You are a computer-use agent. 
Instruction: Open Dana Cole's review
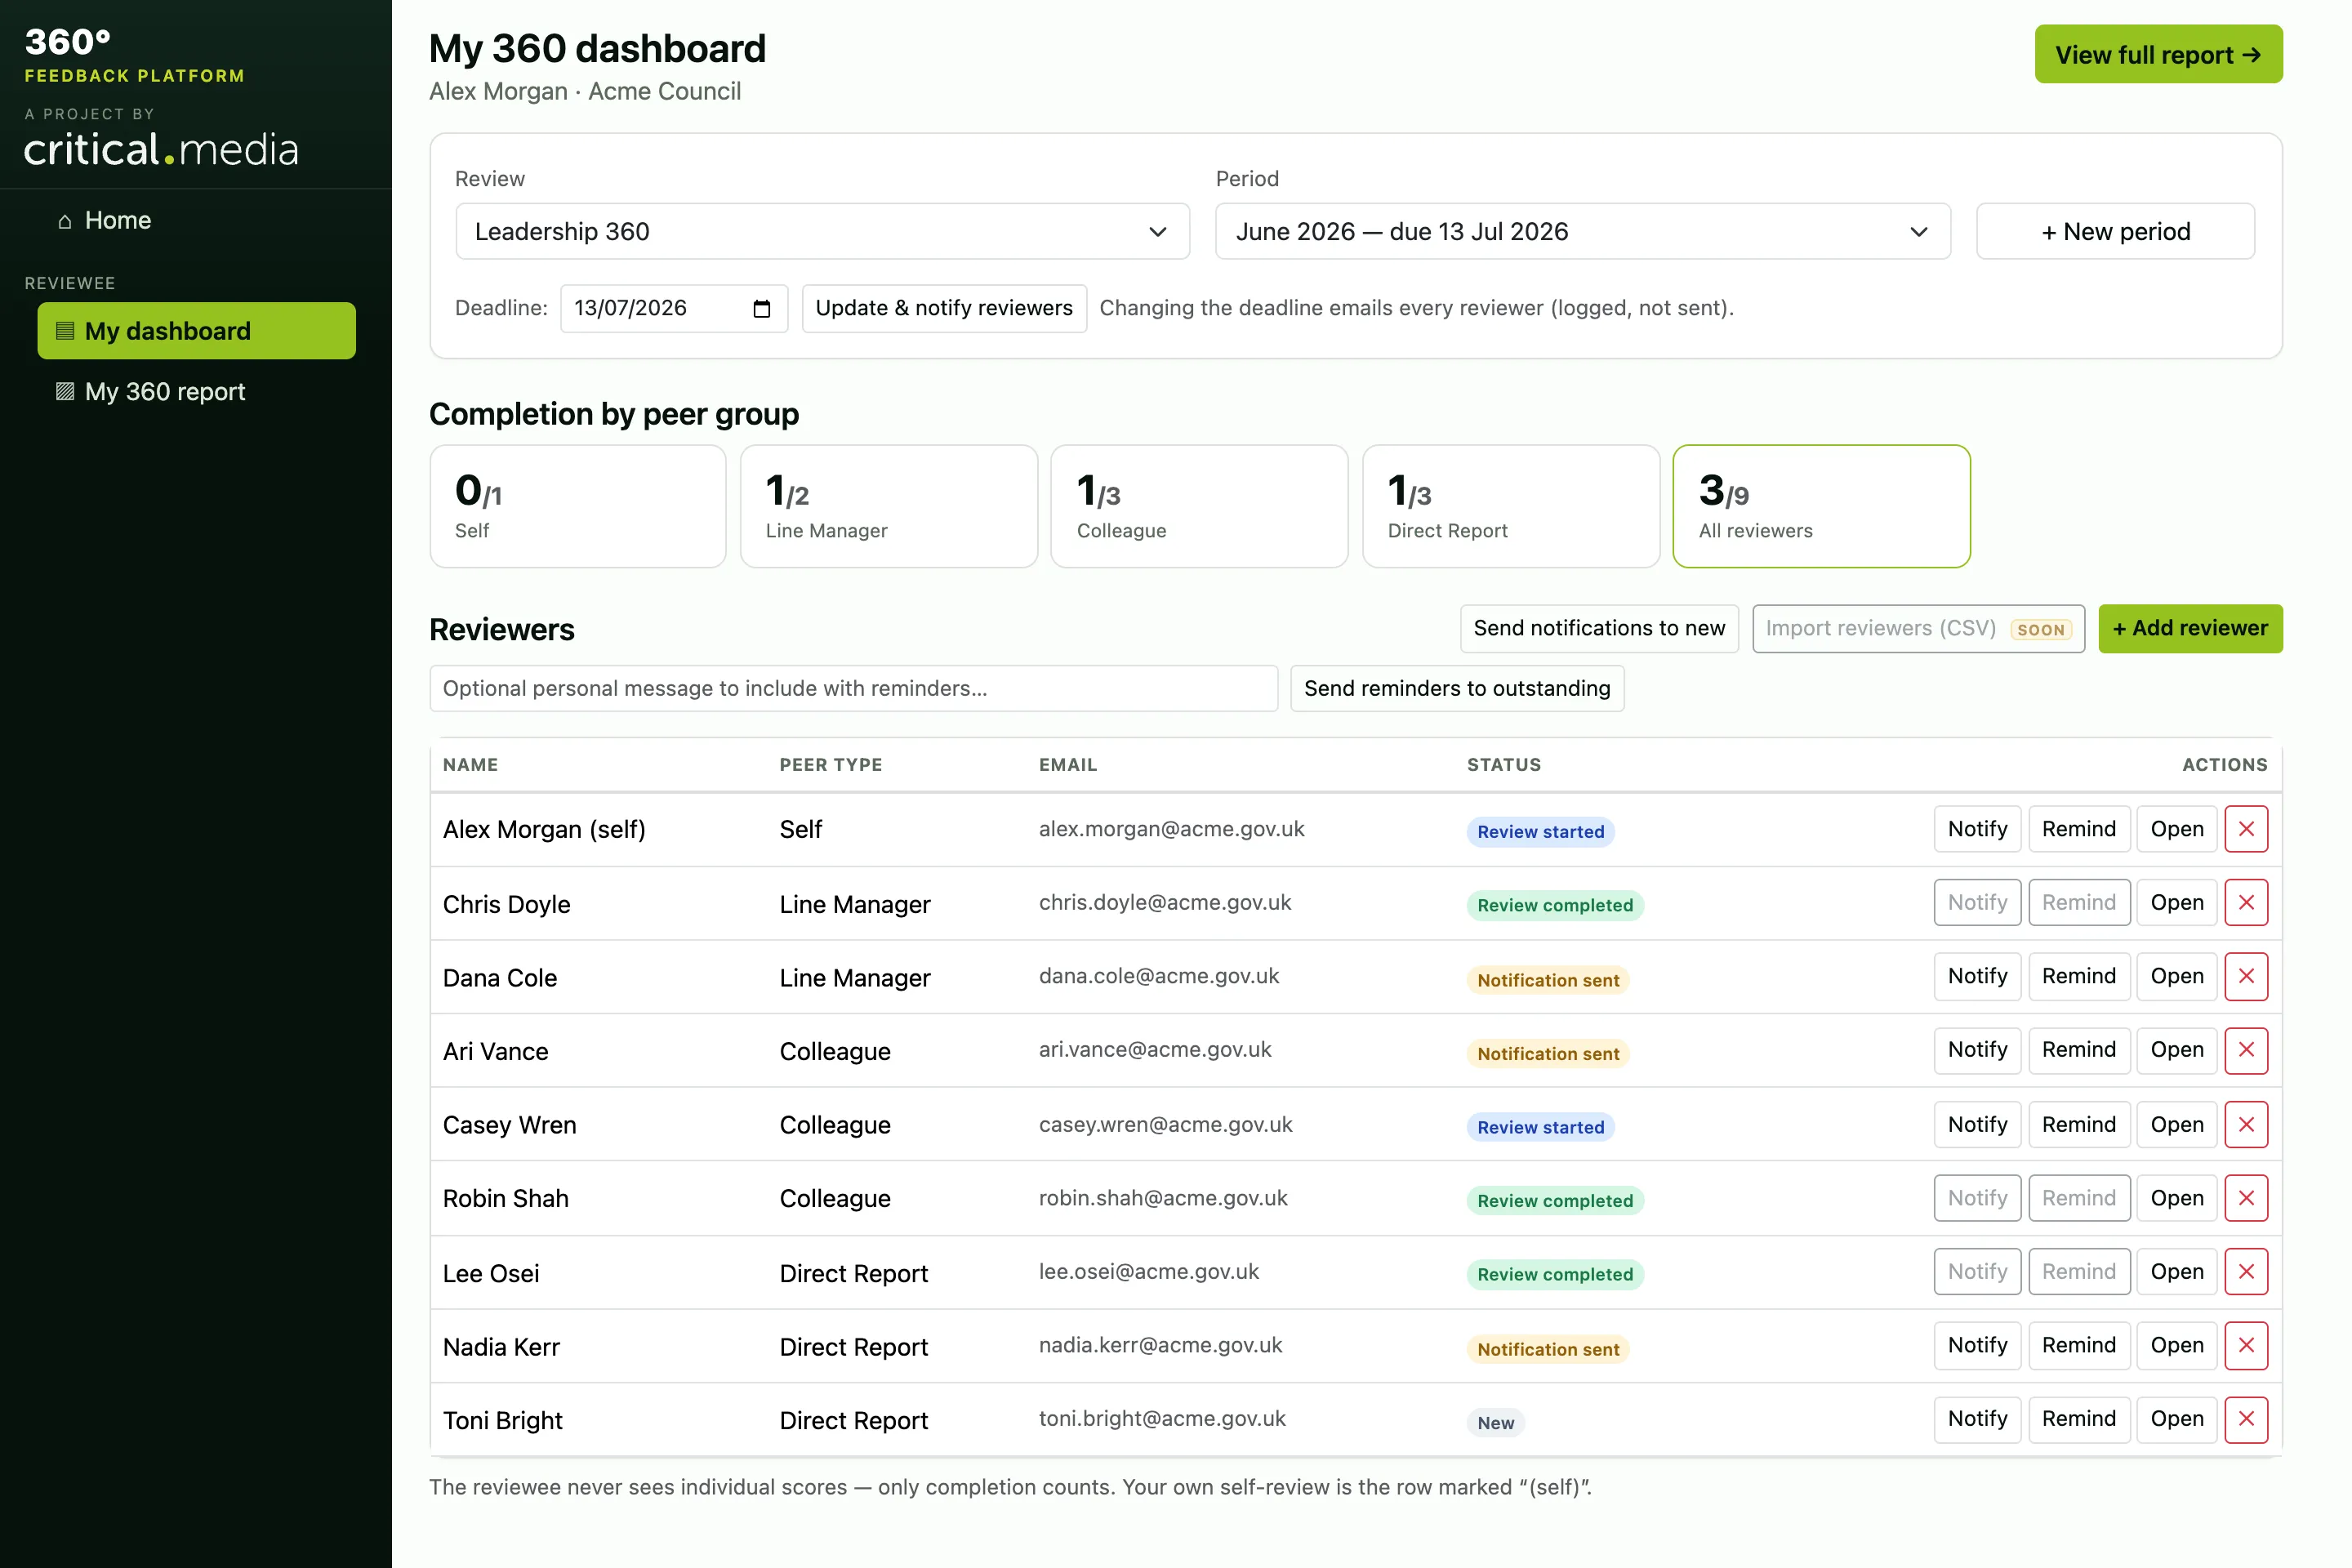tap(2177, 976)
